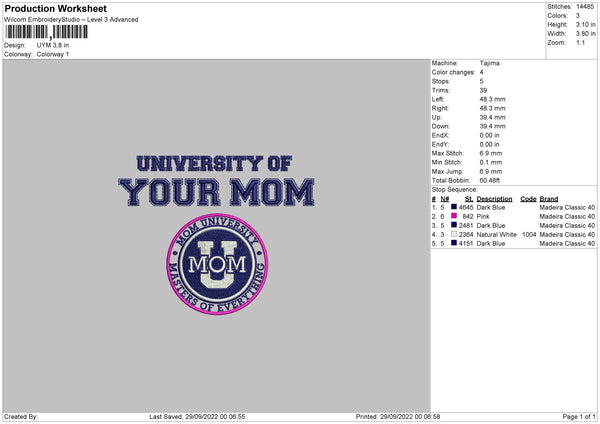
Task: Click the '48.3 mm' value beside Left
Action: click(492, 99)
